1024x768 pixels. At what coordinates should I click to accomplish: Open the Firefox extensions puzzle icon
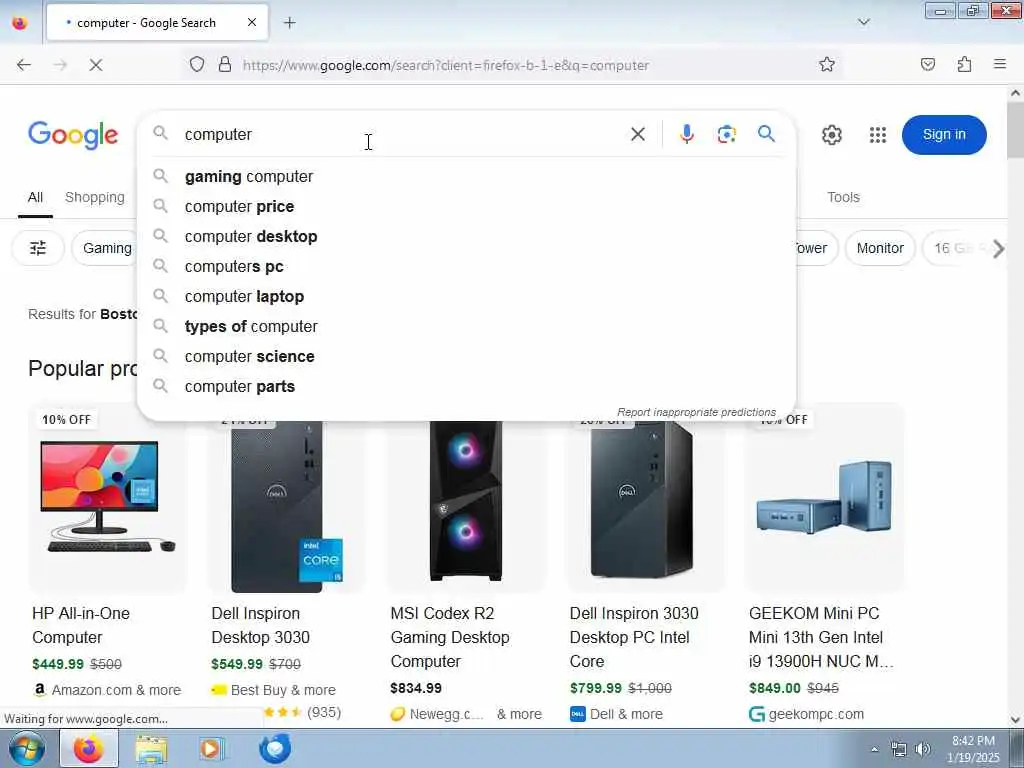point(964,64)
